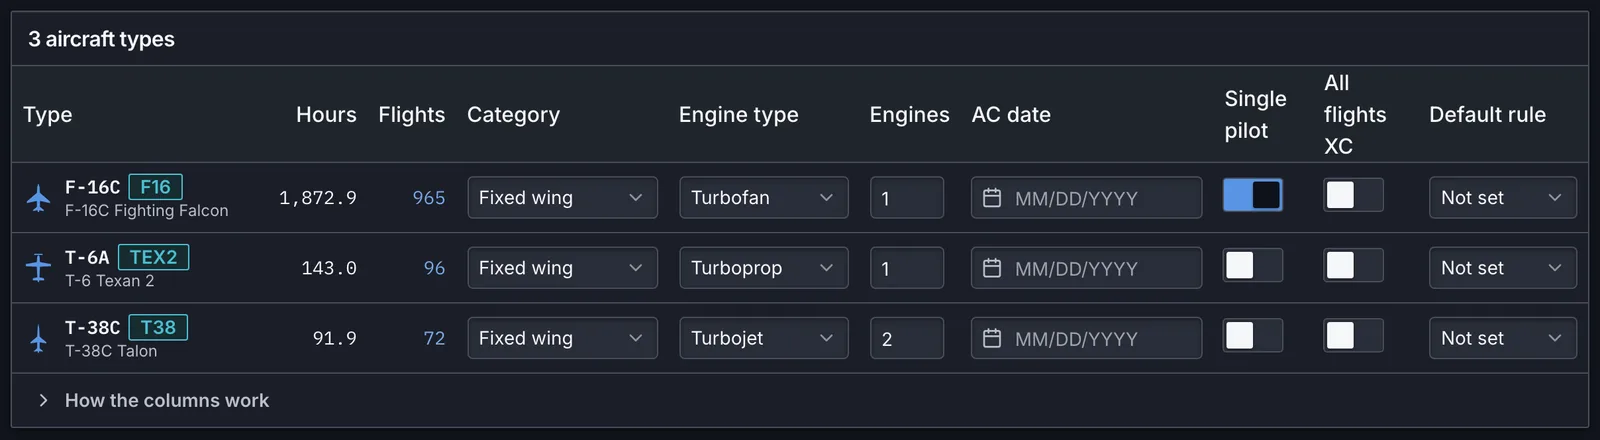Click the Engines count field for T-38C
Screen dimensions: 1600x440
coord(907,338)
